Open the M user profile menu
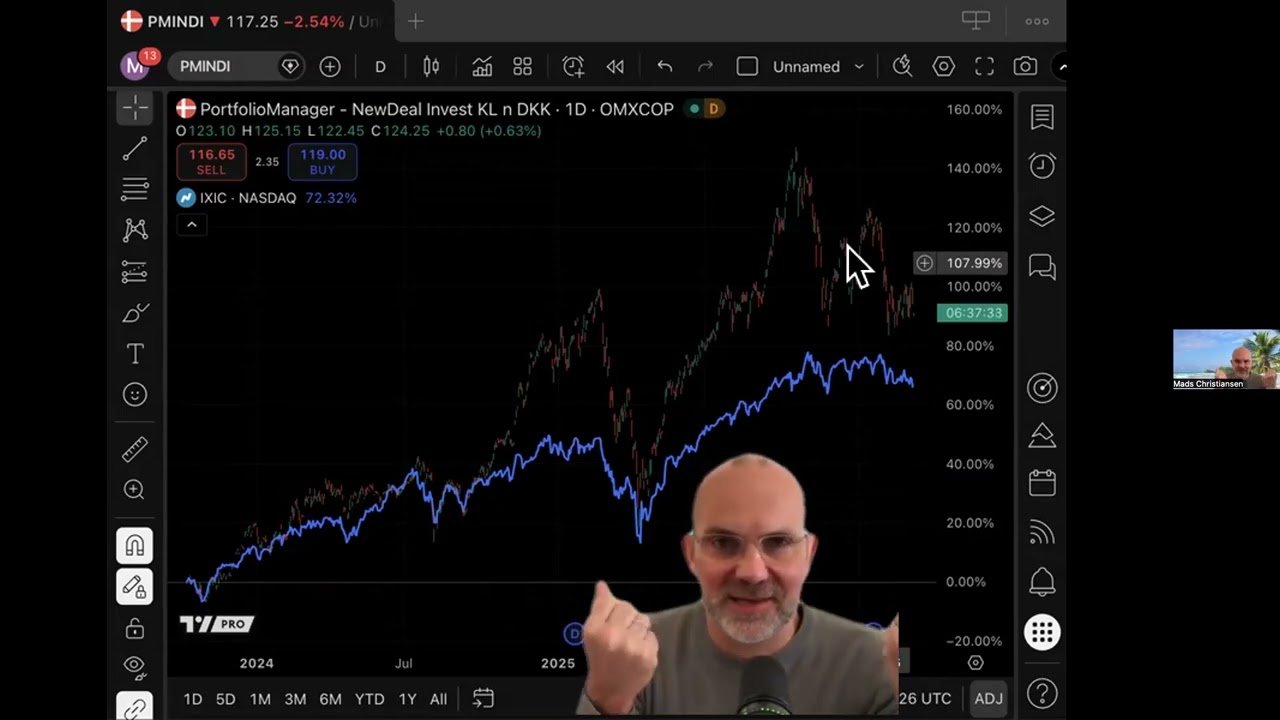 click(135, 66)
